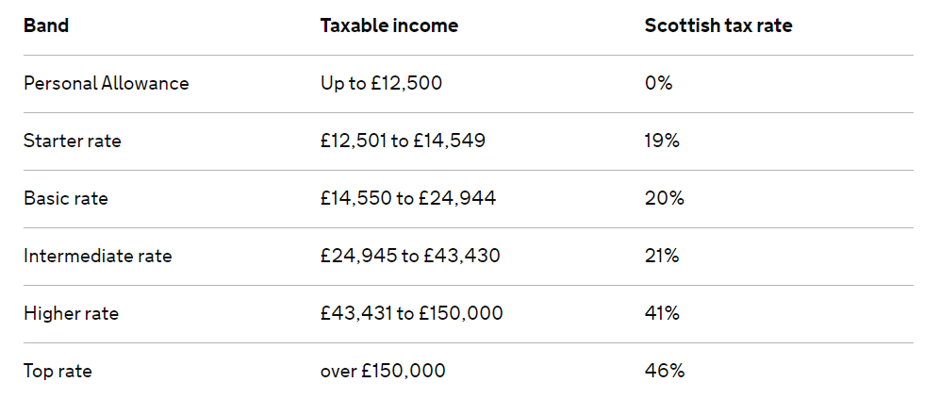Viewport: 940px width, 399px height.
Task: Click the Taxable income column header
Action: (389, 26)
